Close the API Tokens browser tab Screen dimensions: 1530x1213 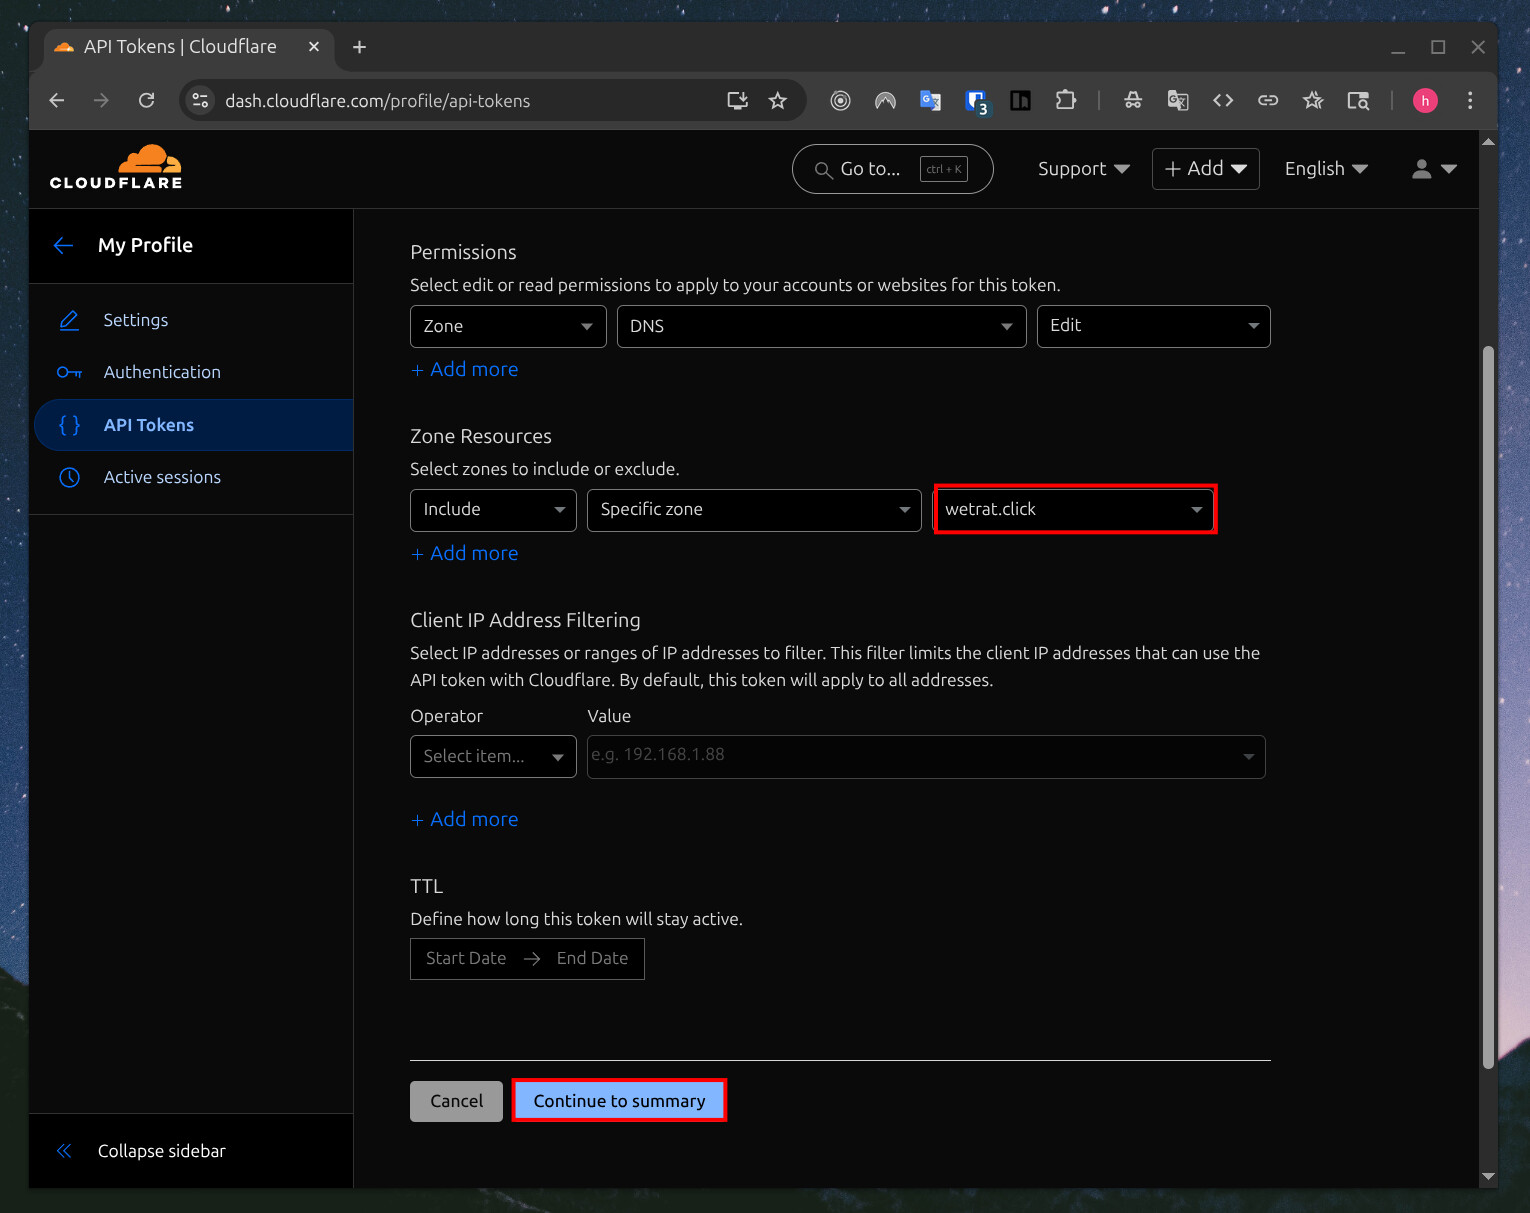tap(313, 46)
